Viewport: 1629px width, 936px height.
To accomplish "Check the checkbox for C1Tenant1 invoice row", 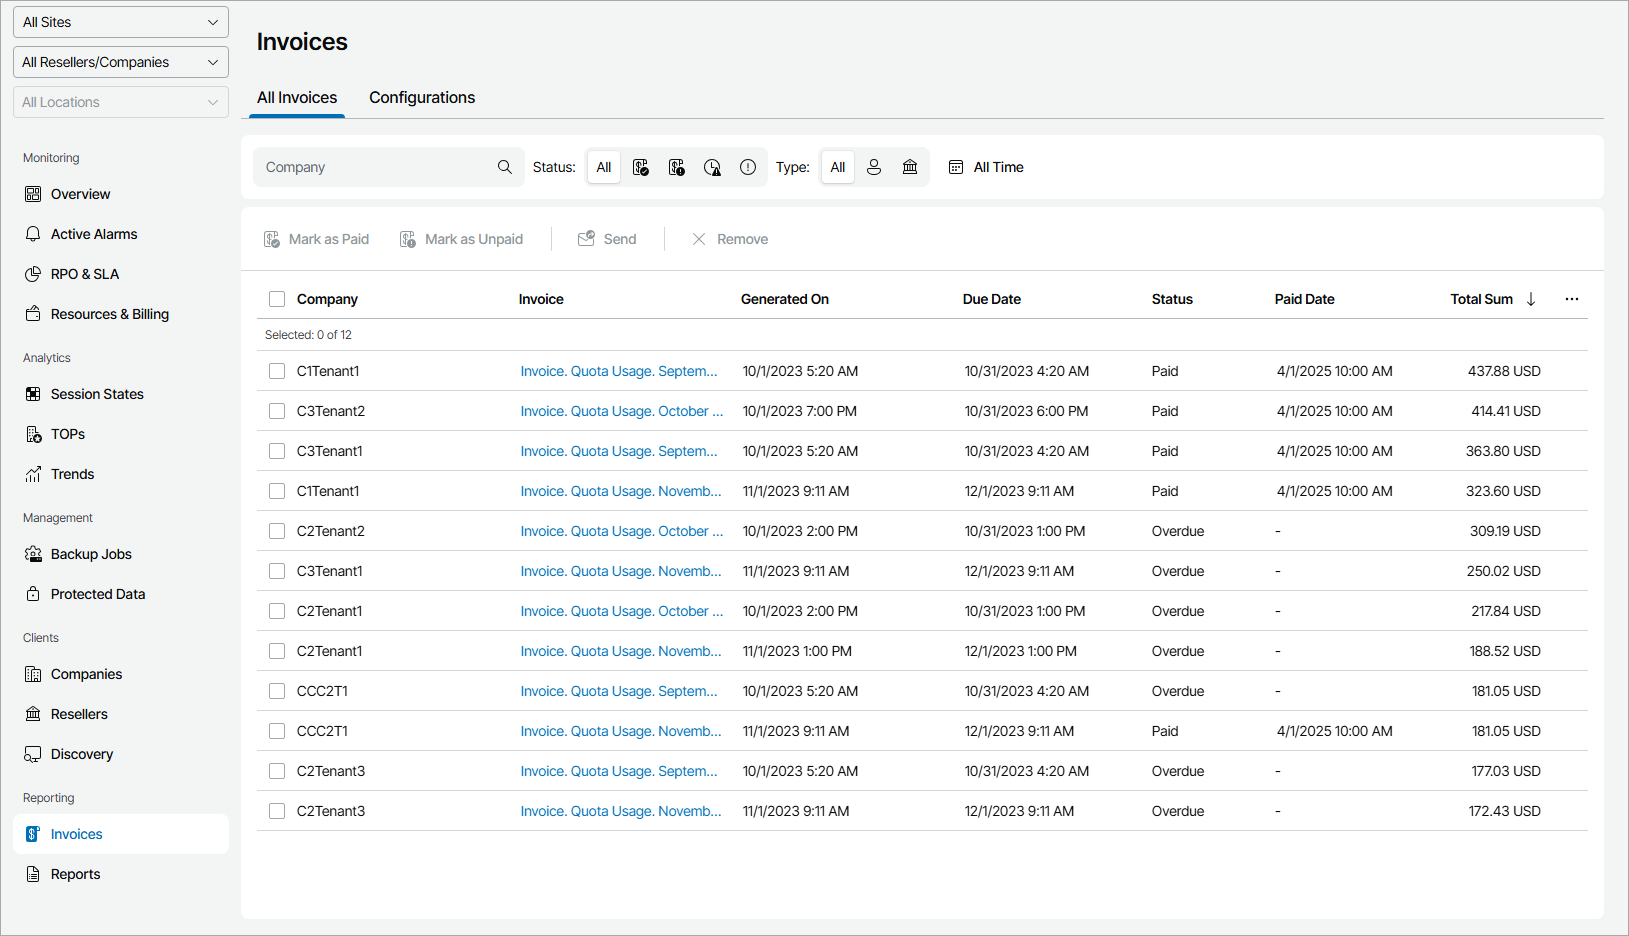I will tap(277, 371).
